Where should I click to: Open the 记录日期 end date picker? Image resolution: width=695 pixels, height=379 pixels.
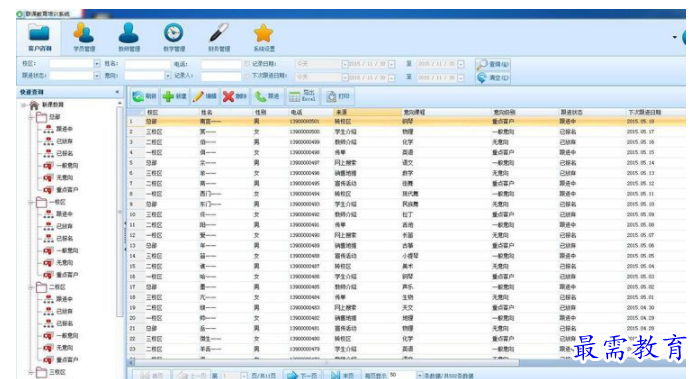(461, 64)
